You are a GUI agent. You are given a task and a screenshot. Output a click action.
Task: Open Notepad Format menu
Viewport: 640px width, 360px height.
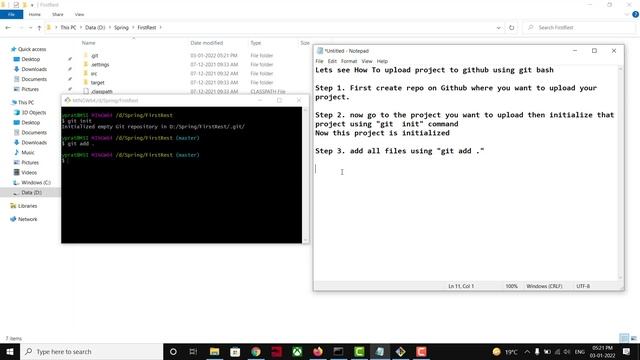tap(349, 61)
